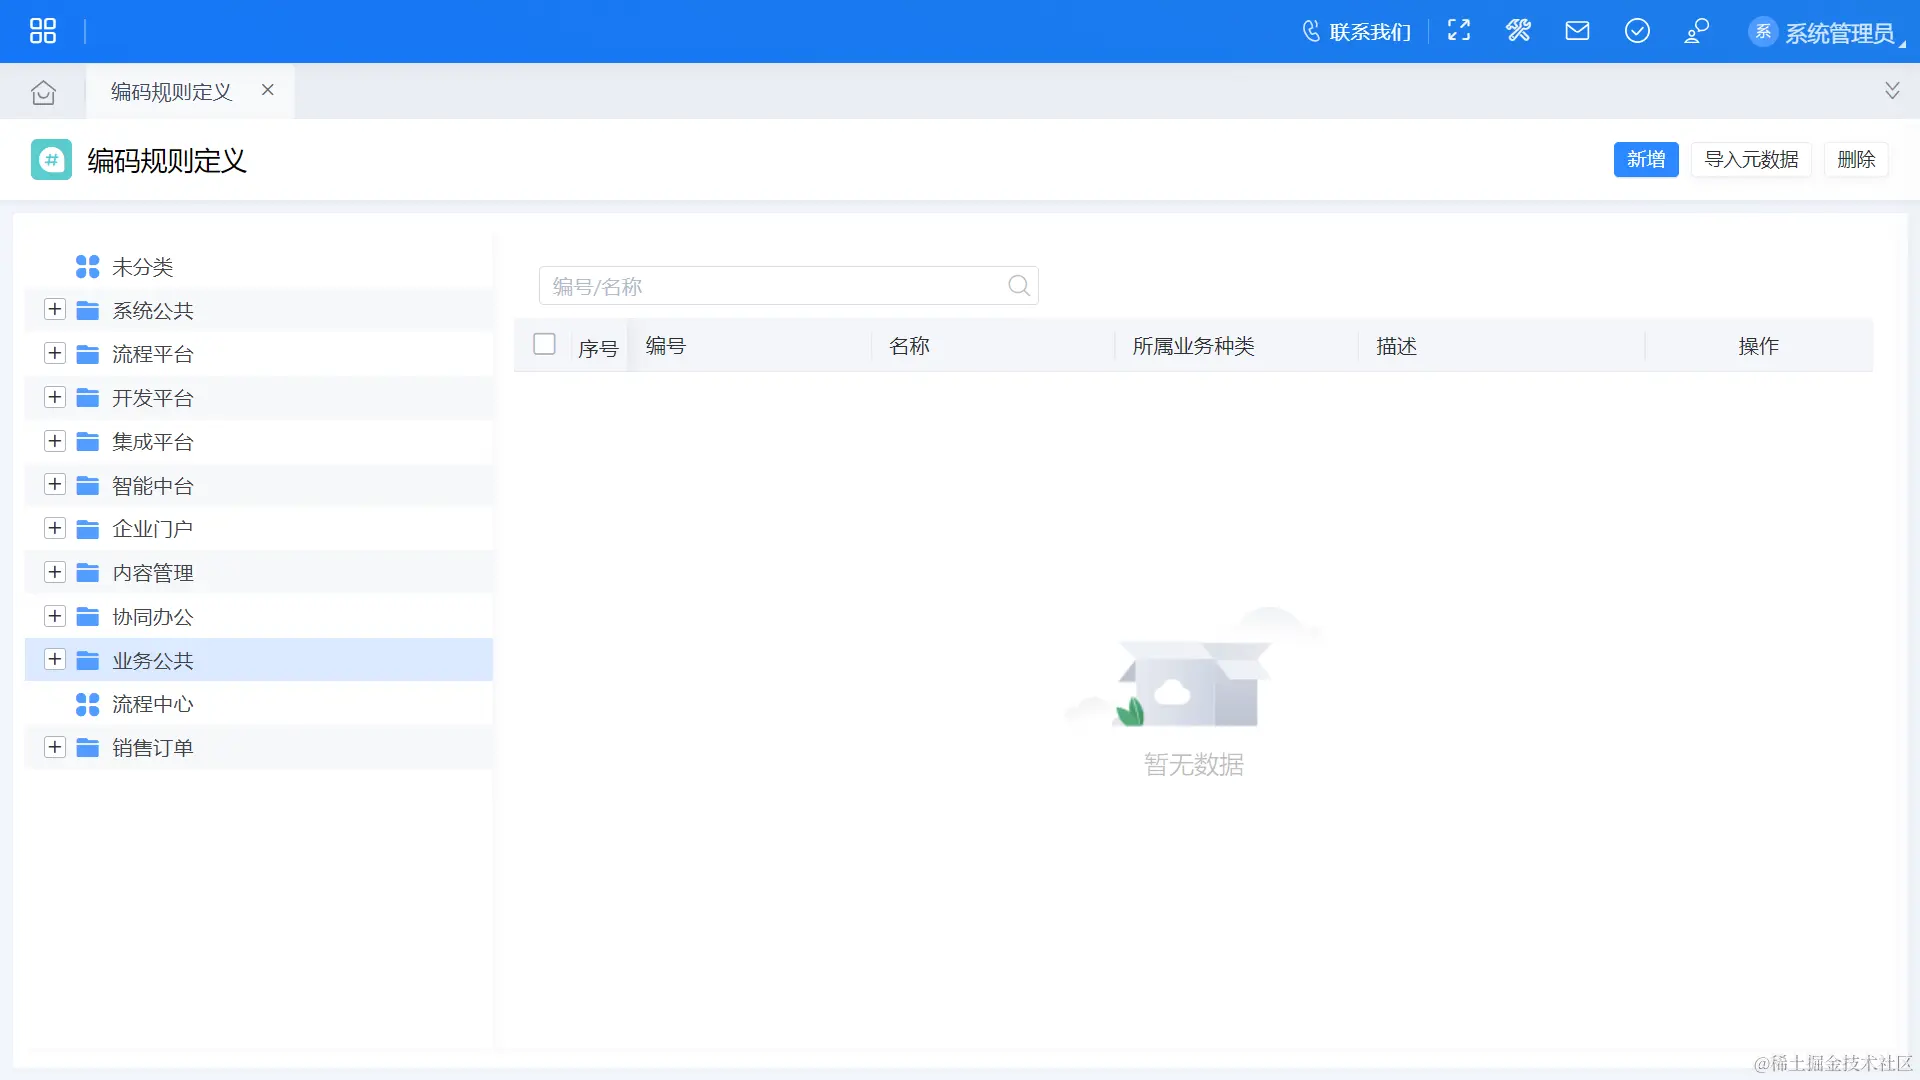
Task: Open the mail messages icon
Action: coord(1577,31)
